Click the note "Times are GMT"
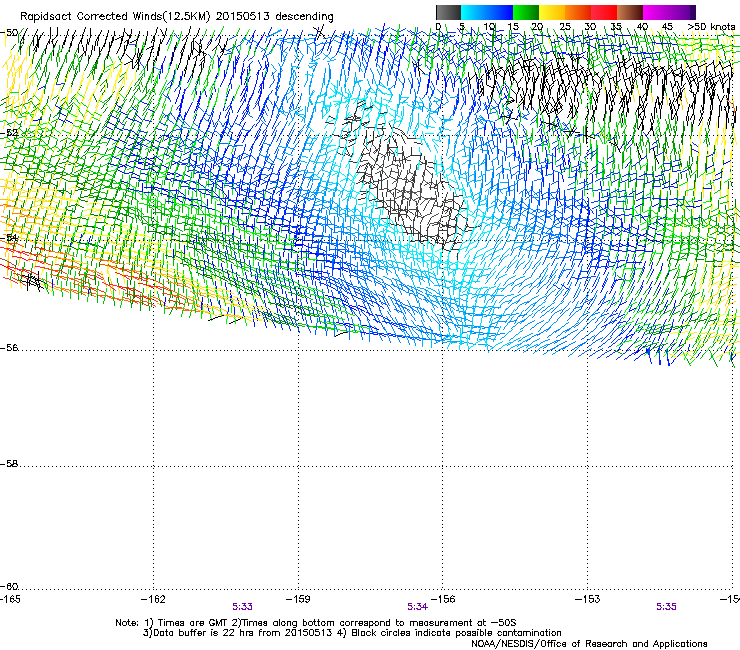740x650 pixels. pyautogui.click(x=191, y=623)
